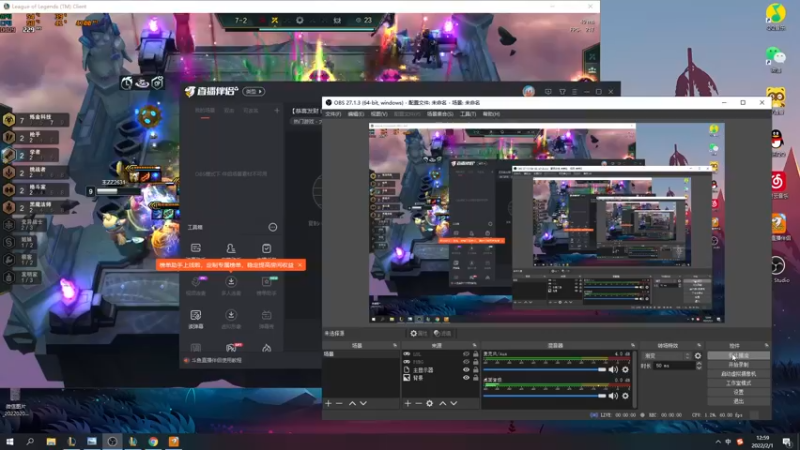800x450 pixels.
Task: Open the 编辑(E) menu in OBS
Action: [356, 114]
